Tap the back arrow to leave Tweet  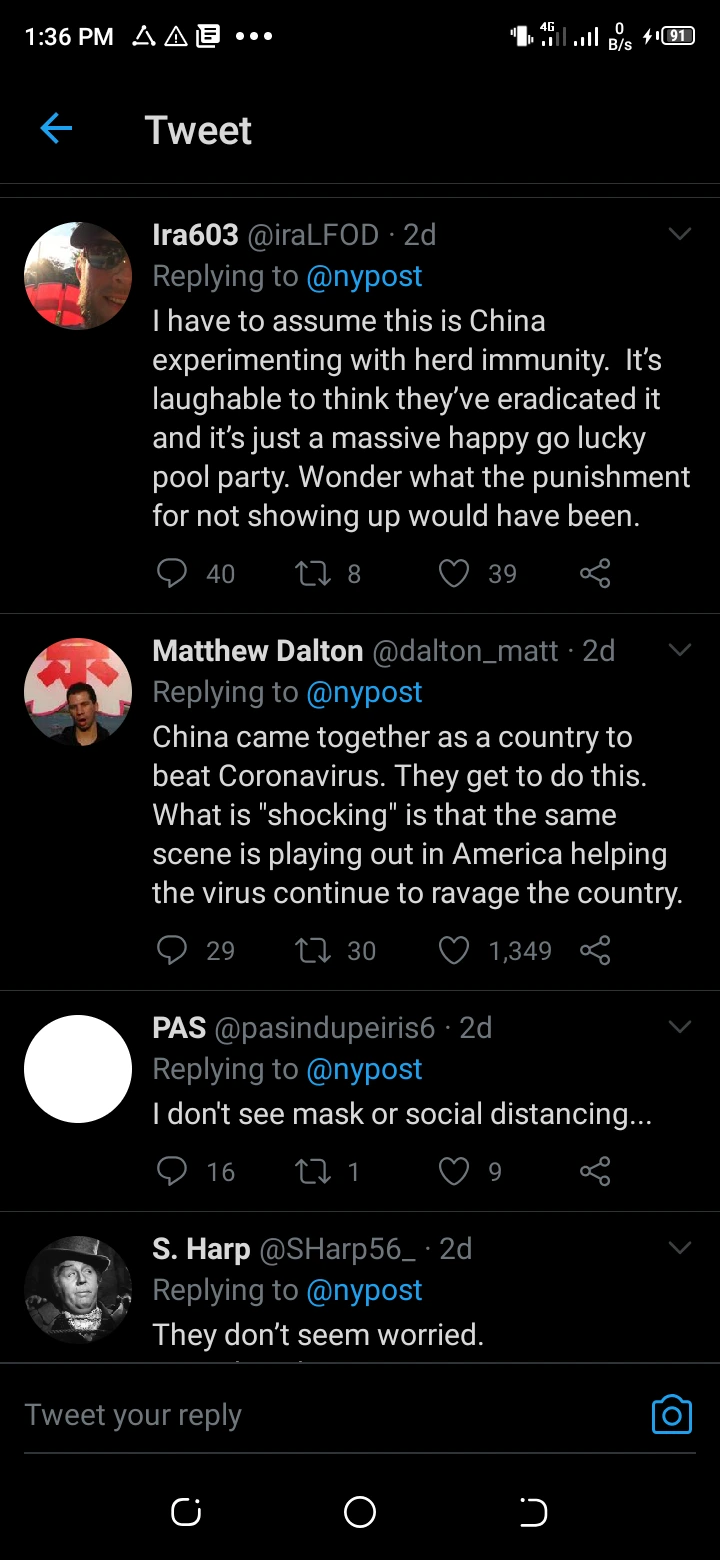pyautogui.click(x=56, y=129)
